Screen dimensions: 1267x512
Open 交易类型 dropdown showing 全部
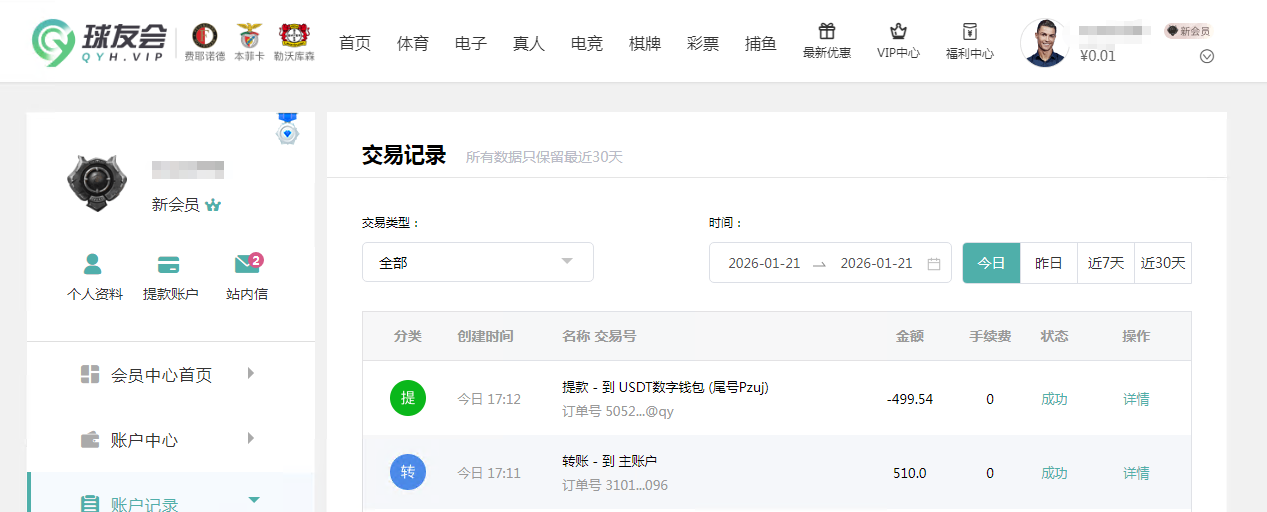click(478, 262)
